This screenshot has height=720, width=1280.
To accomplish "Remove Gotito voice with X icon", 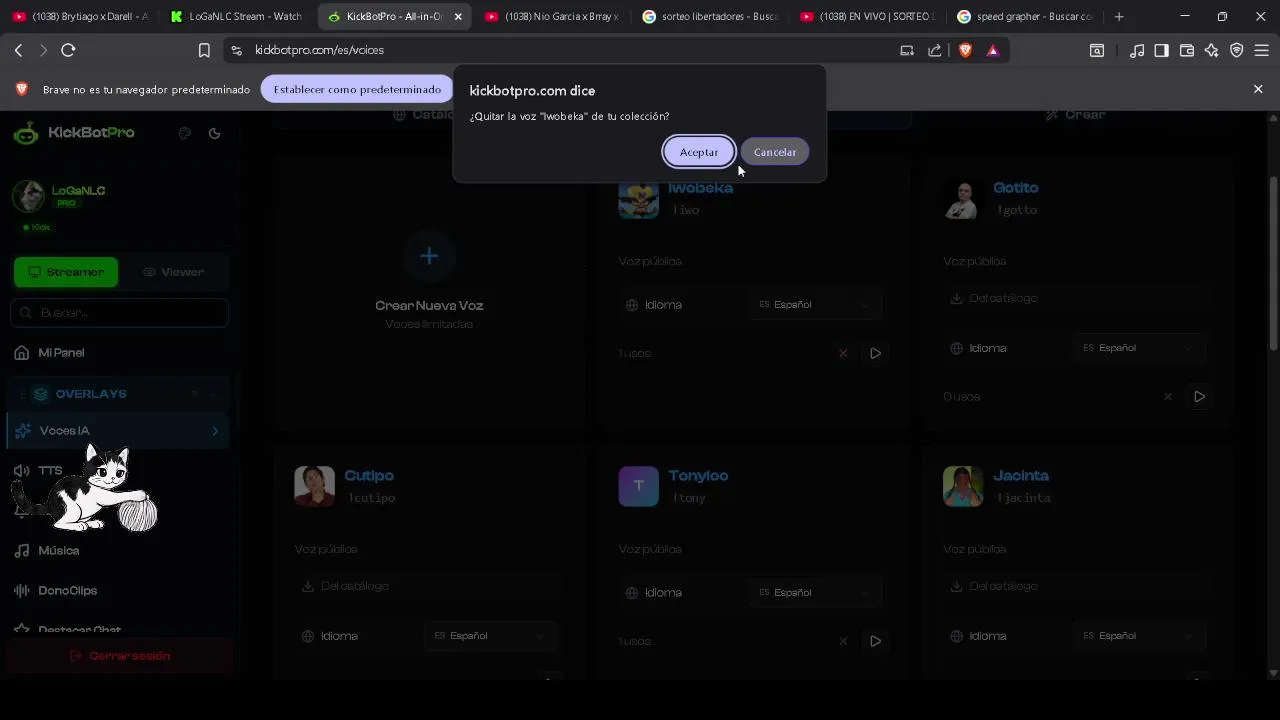I will (x=1167, y=397).
